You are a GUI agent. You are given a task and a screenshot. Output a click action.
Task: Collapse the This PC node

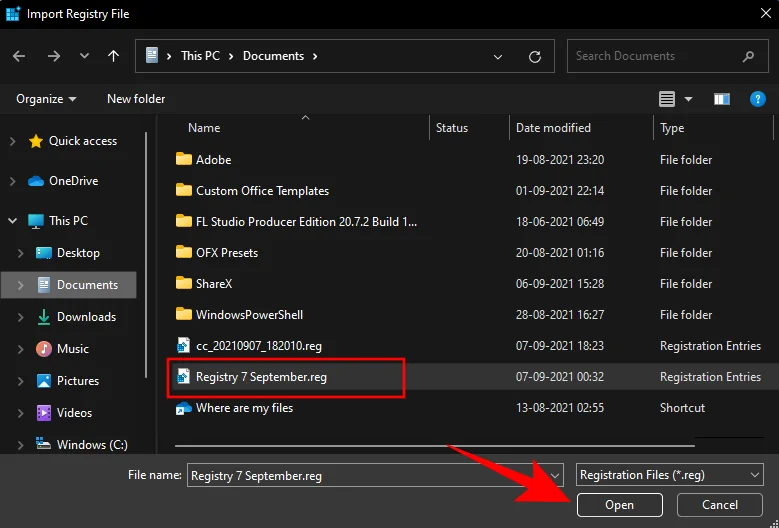(x=12, y=221)
